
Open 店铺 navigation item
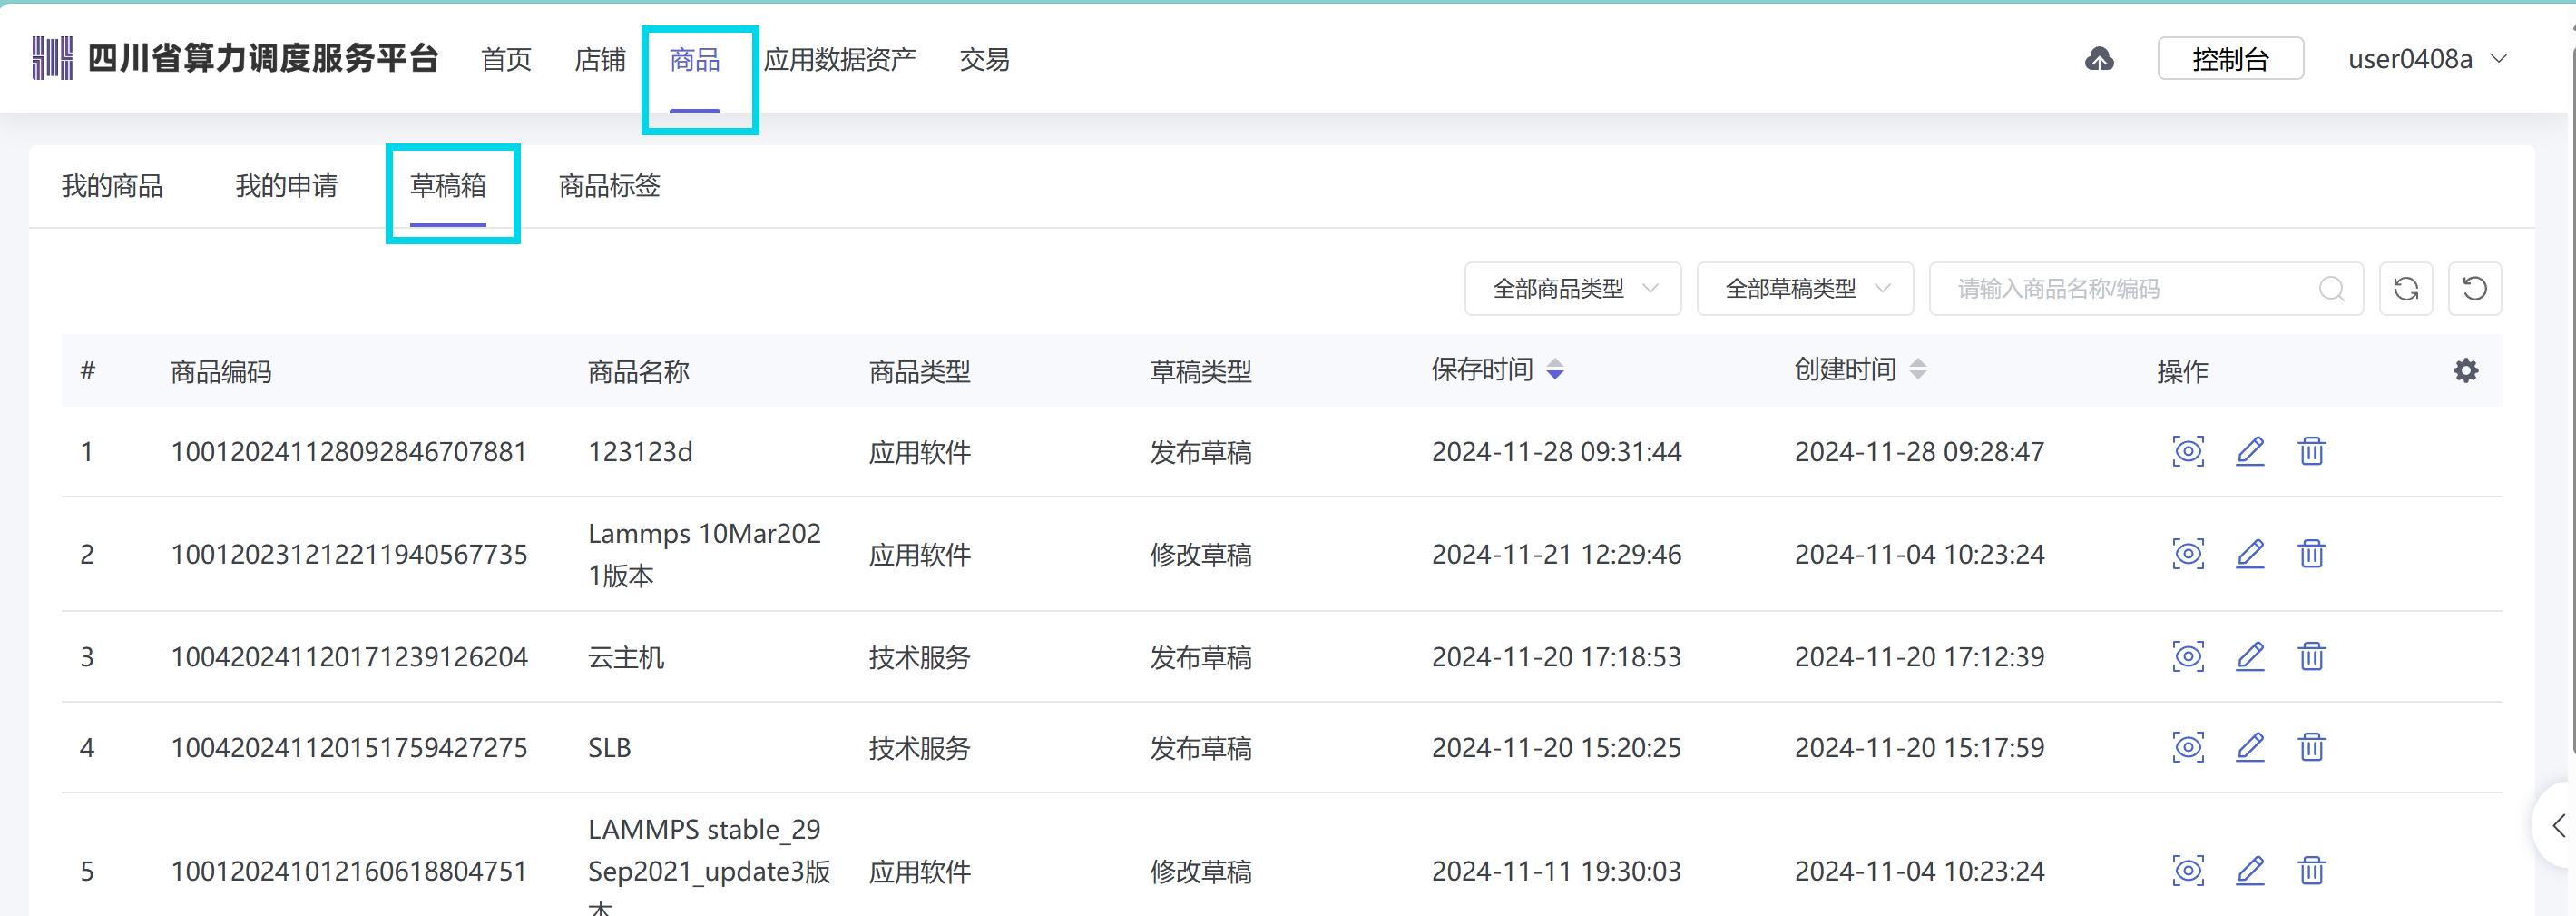(600, 59)
